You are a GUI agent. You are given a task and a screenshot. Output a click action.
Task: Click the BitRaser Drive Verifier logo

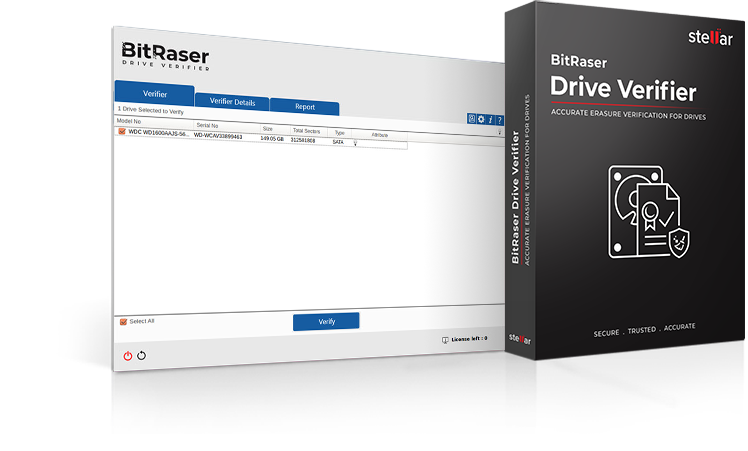coord(166,56)
